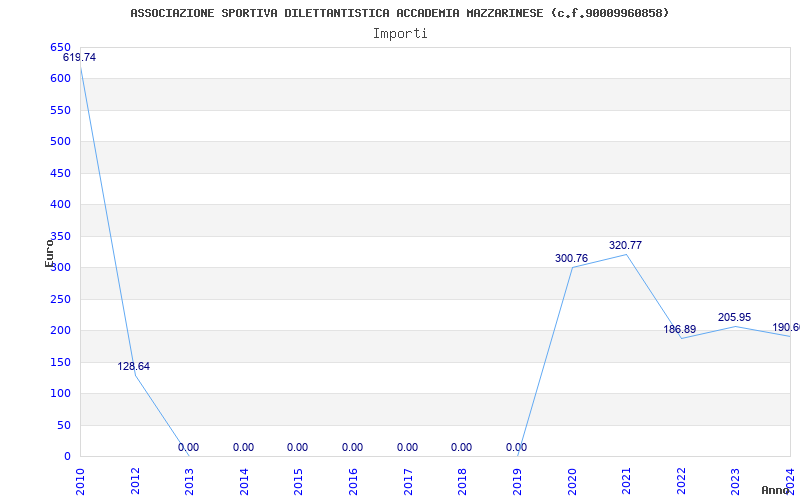Click the 650 y-axis tick value
Screen dimensions: 800x500
point(60,47)
